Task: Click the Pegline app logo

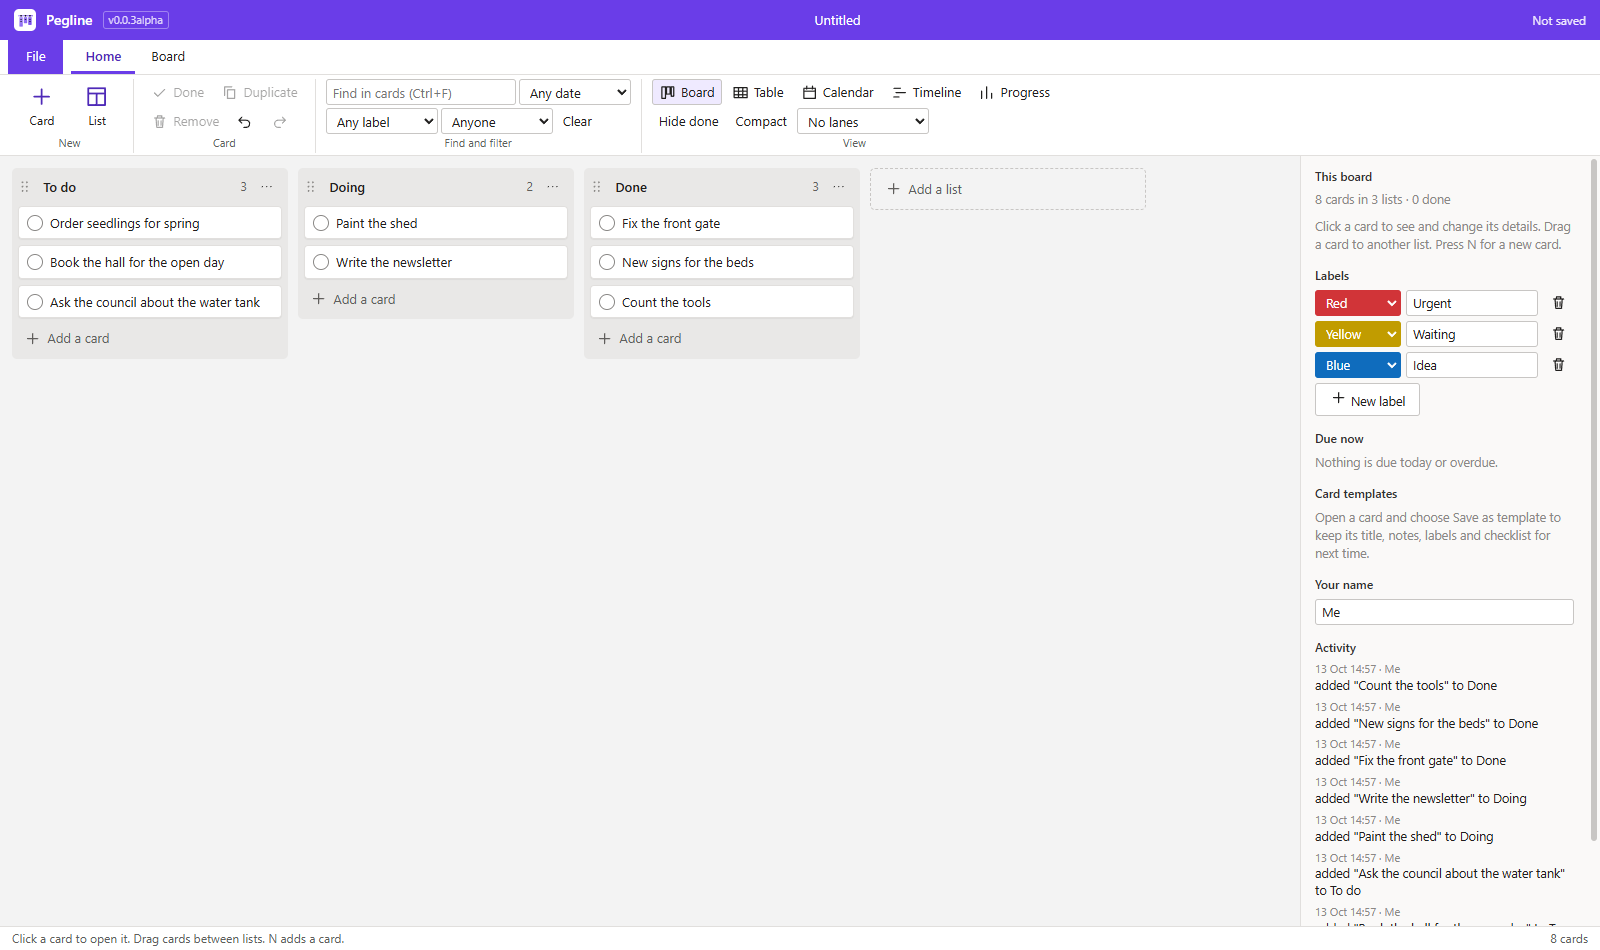Action: [25, 20]
